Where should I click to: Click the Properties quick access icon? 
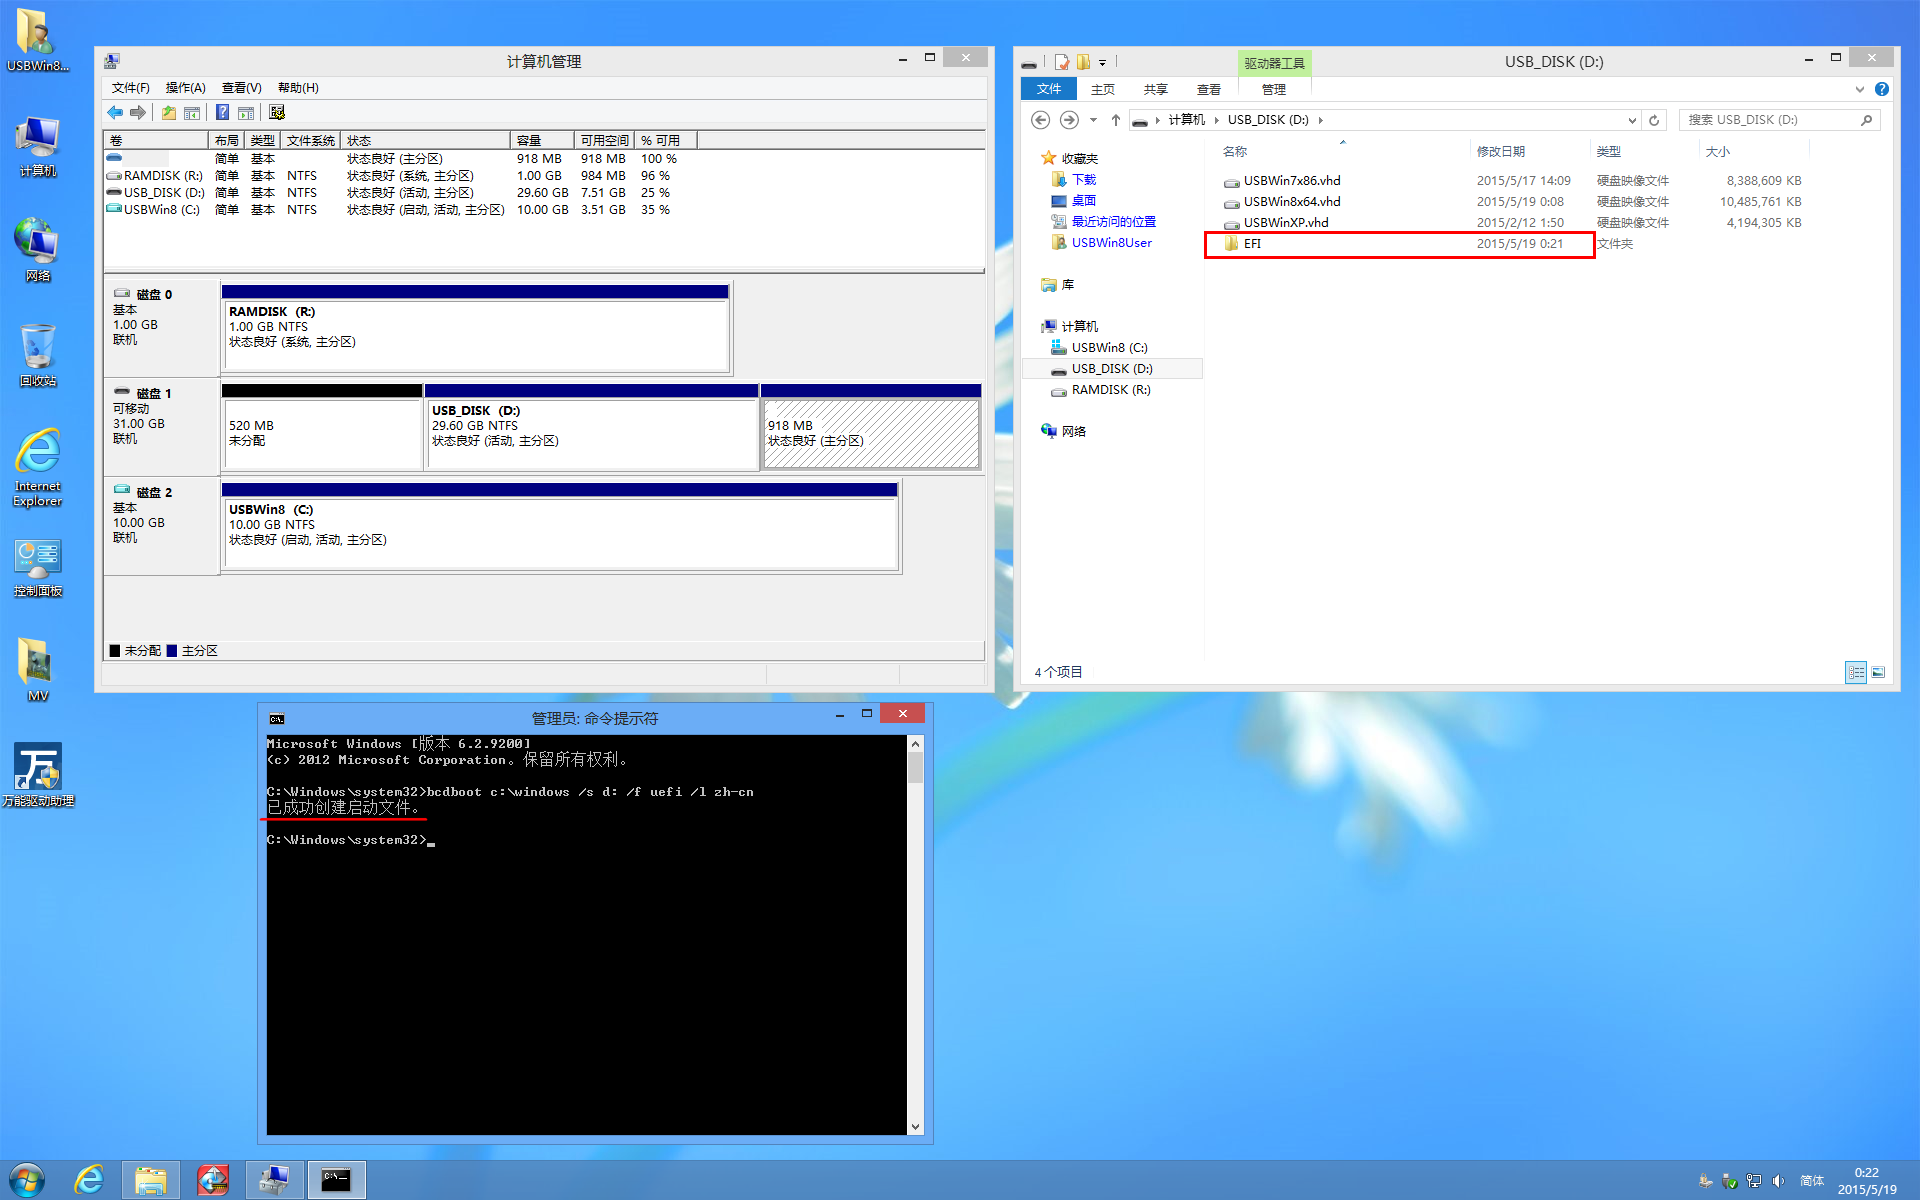tap(1062, 62)
